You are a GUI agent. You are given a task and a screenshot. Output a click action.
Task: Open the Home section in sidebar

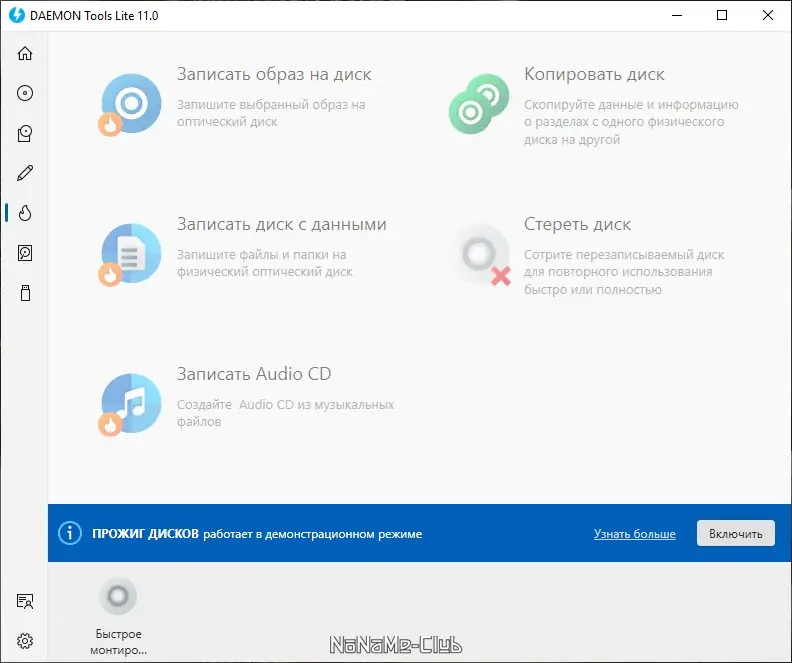click(25, 54)
